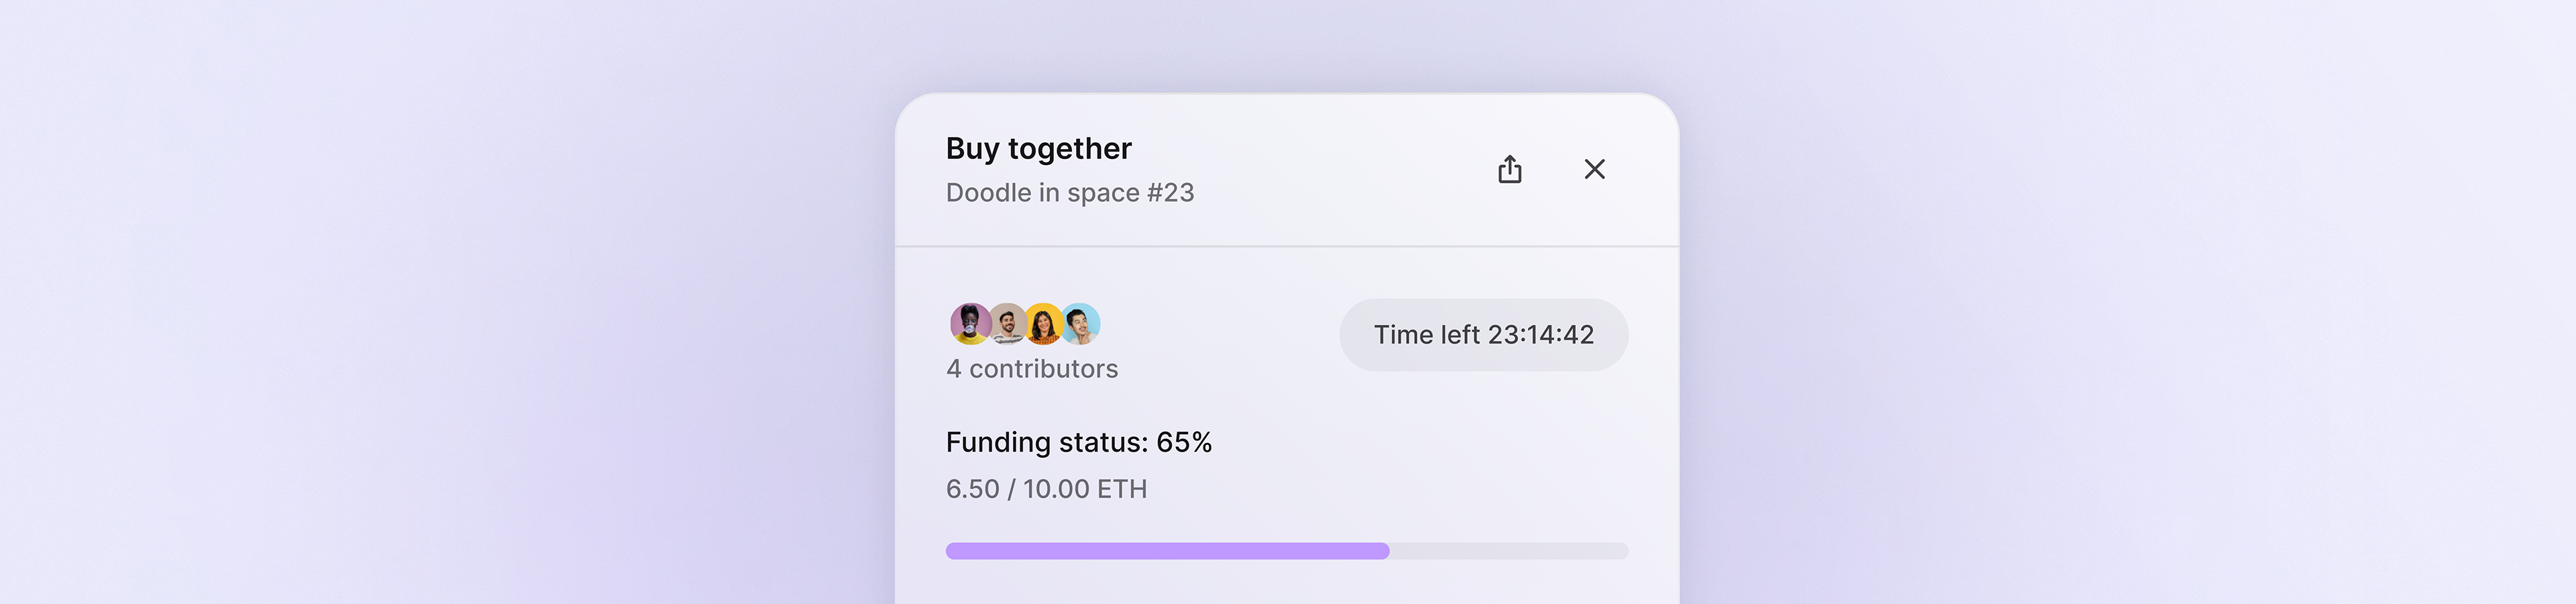This screenshot has width=2576, height=604.
Task: Close the Buy together dialog
Action: [x=1594, y=169]
